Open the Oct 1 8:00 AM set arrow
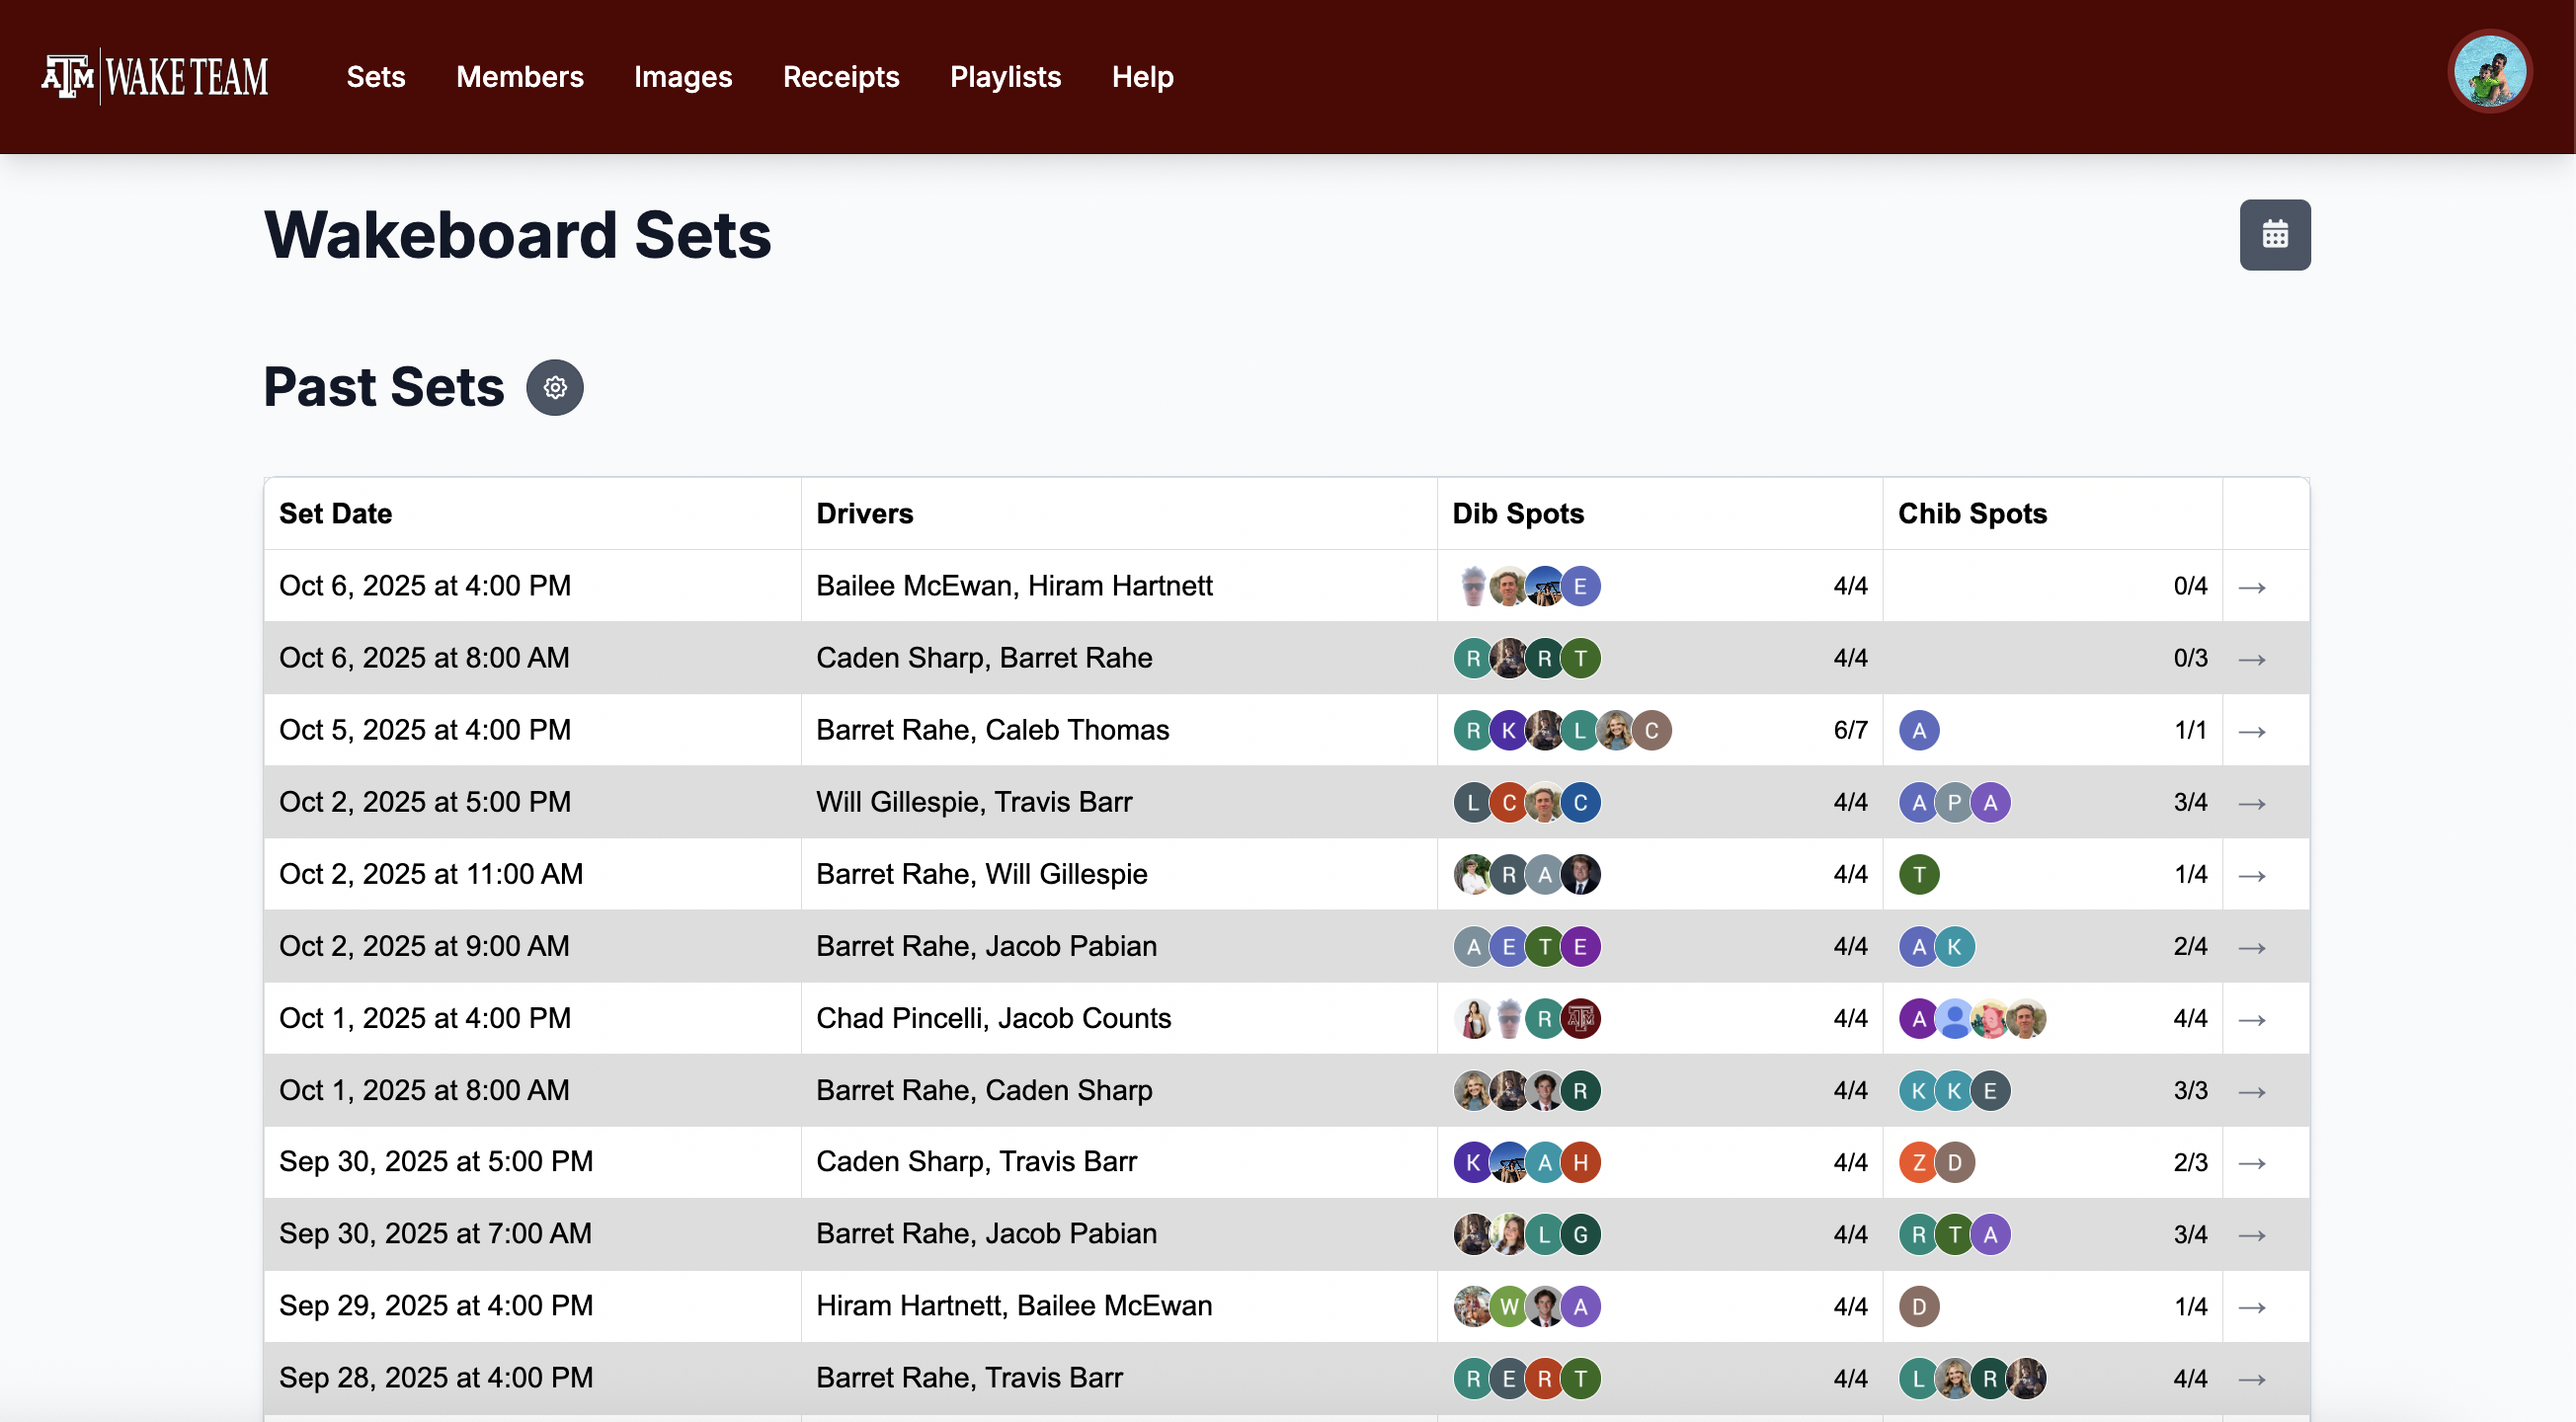 click(x=2251, y=1091)
